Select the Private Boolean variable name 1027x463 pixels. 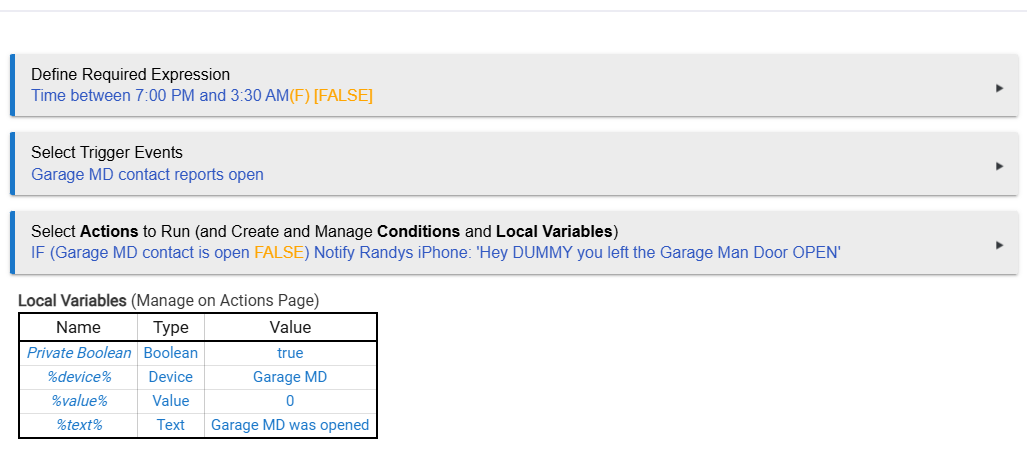point(79,353)
